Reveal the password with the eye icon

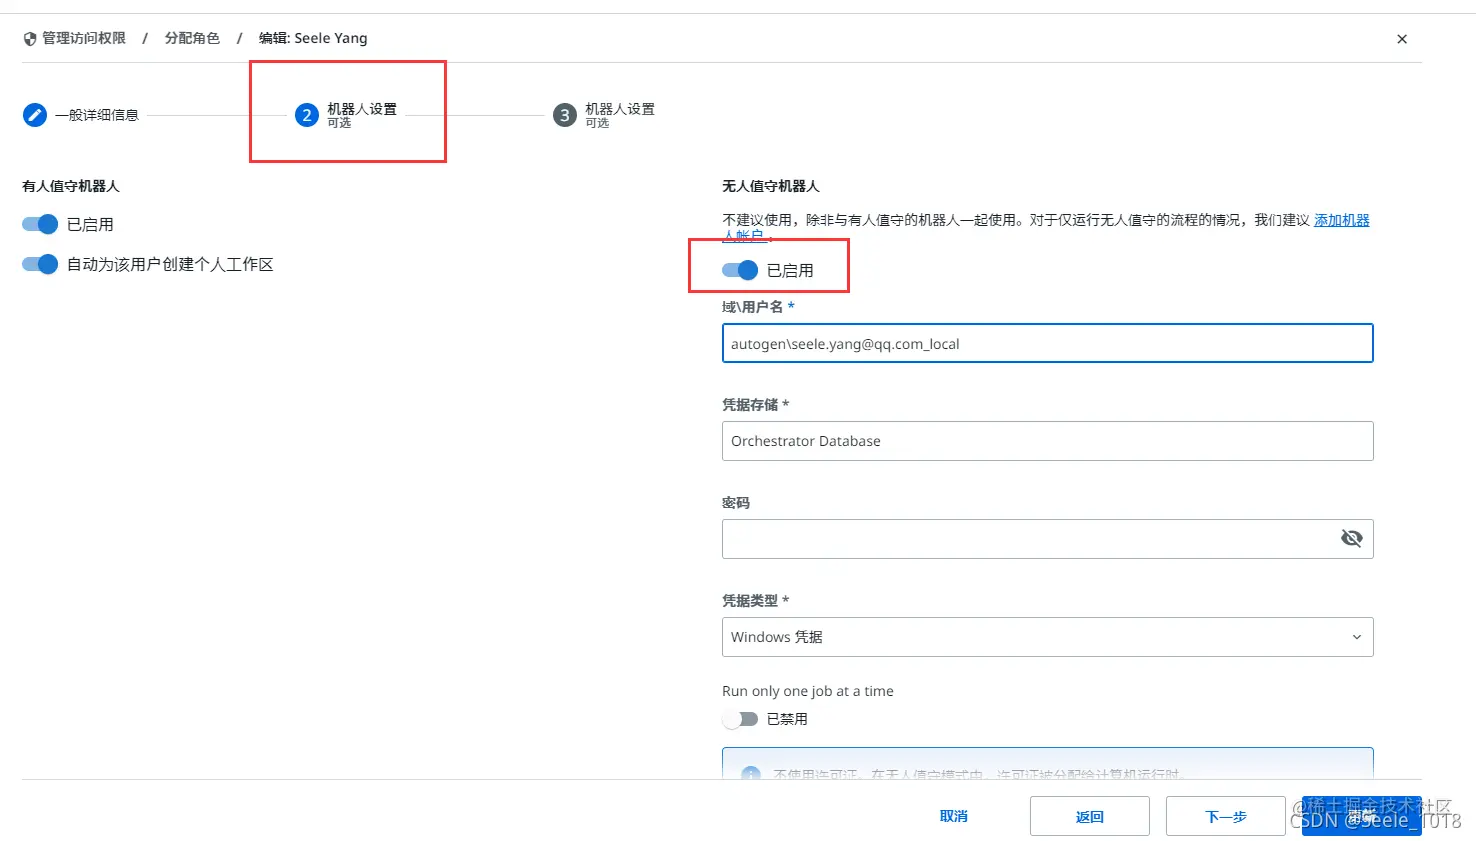(x=1352, y=538)
